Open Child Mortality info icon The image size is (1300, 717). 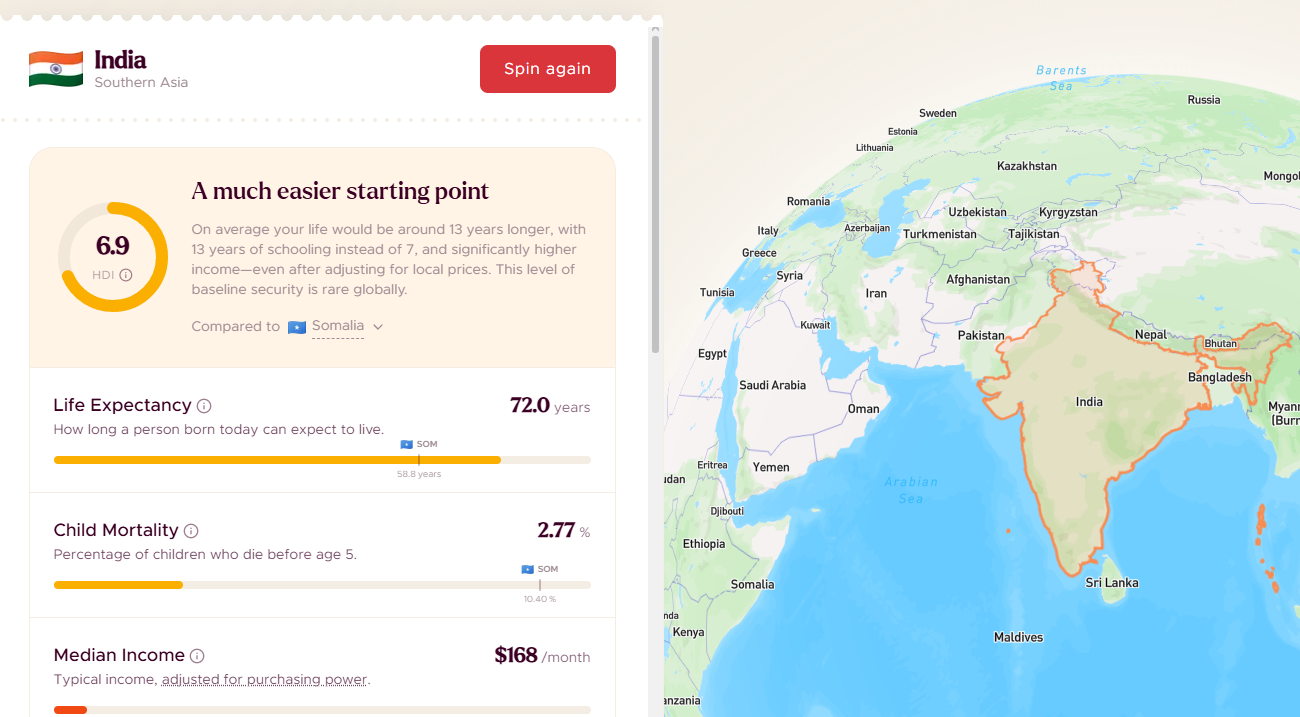click(x=191, y=531)
